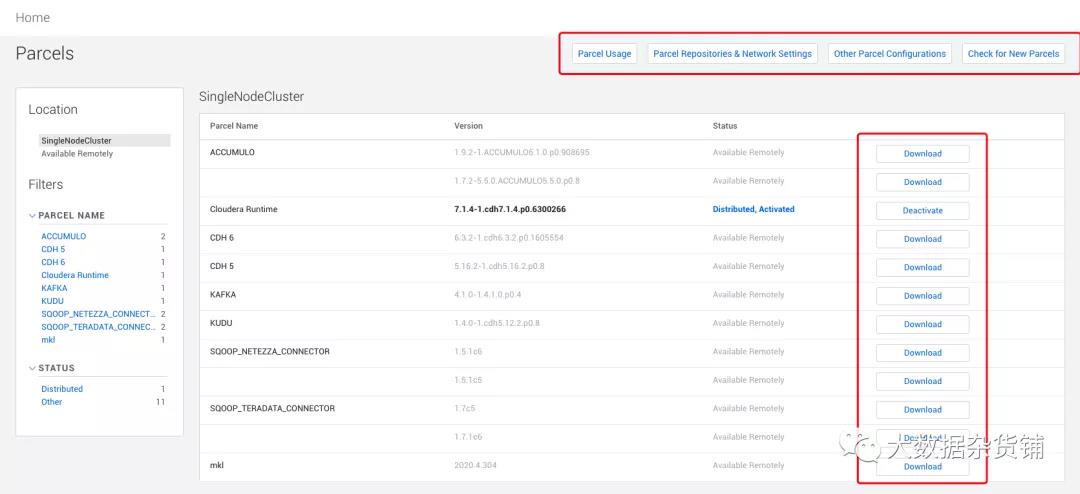
Task: Click SQOOP_TERADATA_CONNECTOR name in table
Action: click(x=272, y=408)
